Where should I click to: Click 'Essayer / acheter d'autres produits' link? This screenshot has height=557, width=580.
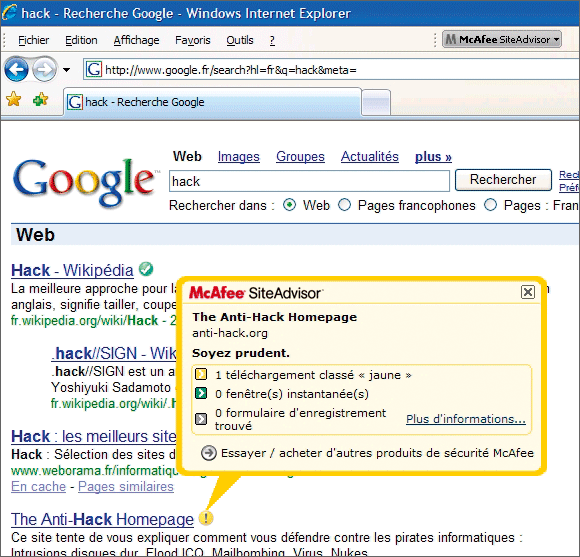(377, 453)
